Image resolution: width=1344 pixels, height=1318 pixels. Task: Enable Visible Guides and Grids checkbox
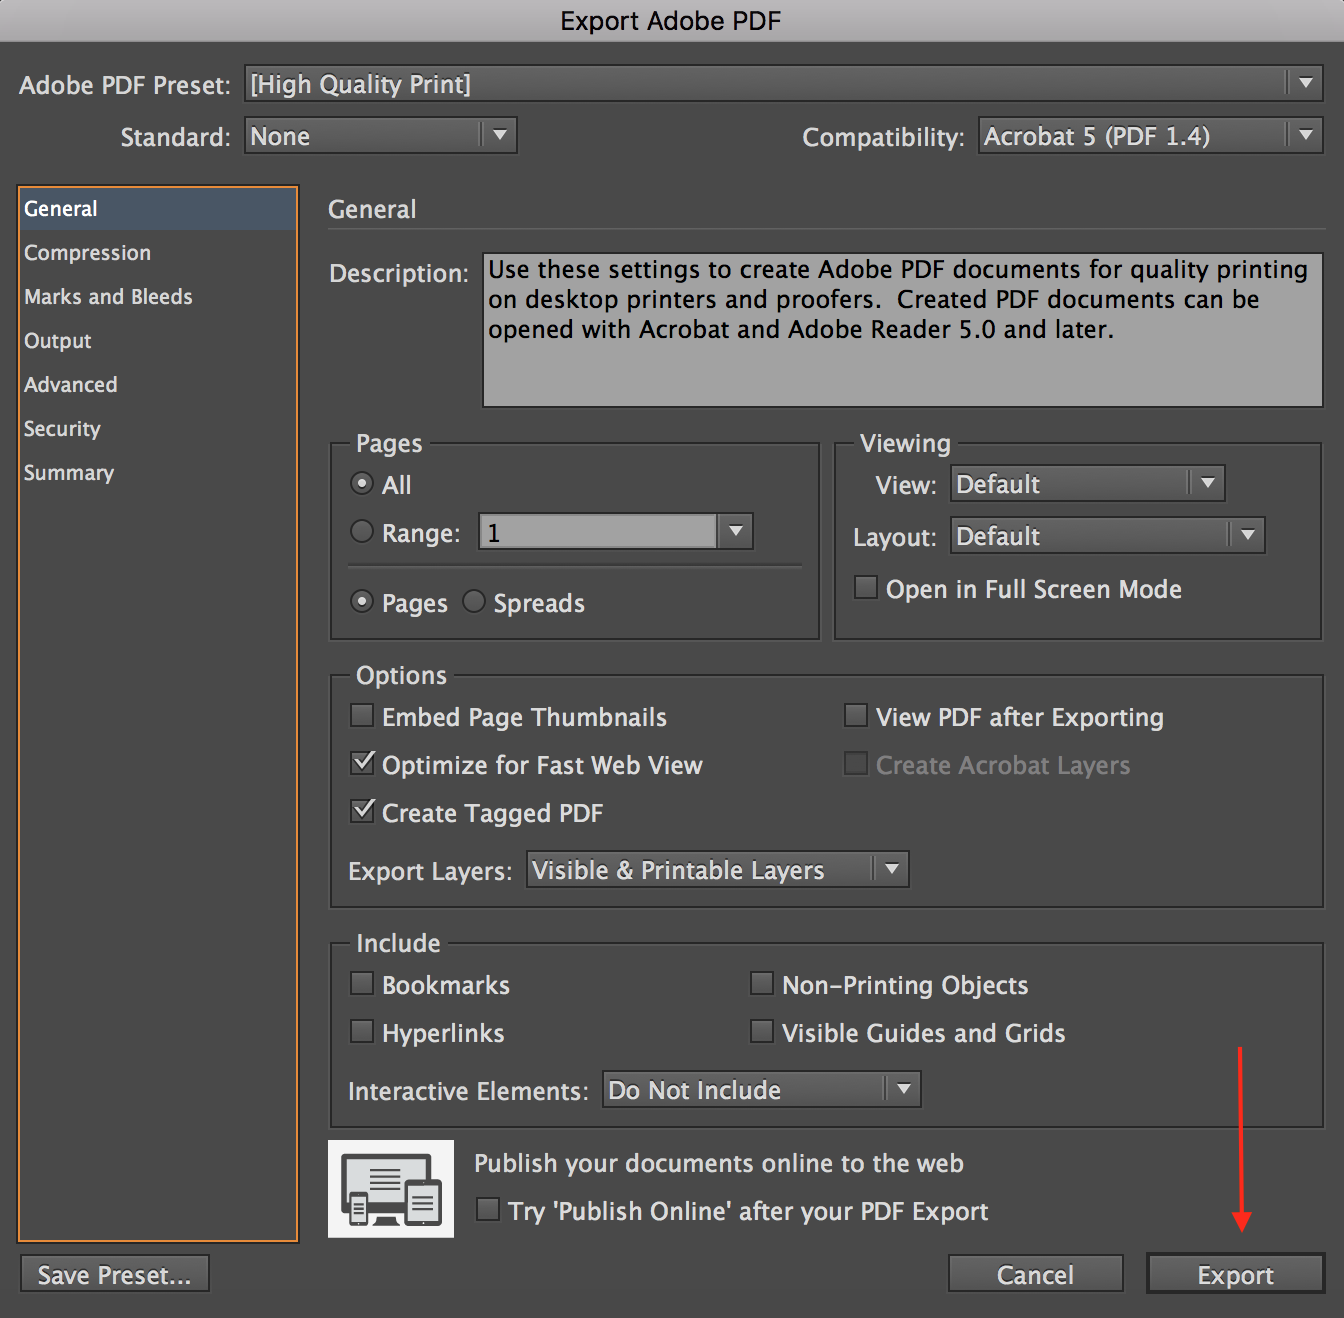(762, 1032)
